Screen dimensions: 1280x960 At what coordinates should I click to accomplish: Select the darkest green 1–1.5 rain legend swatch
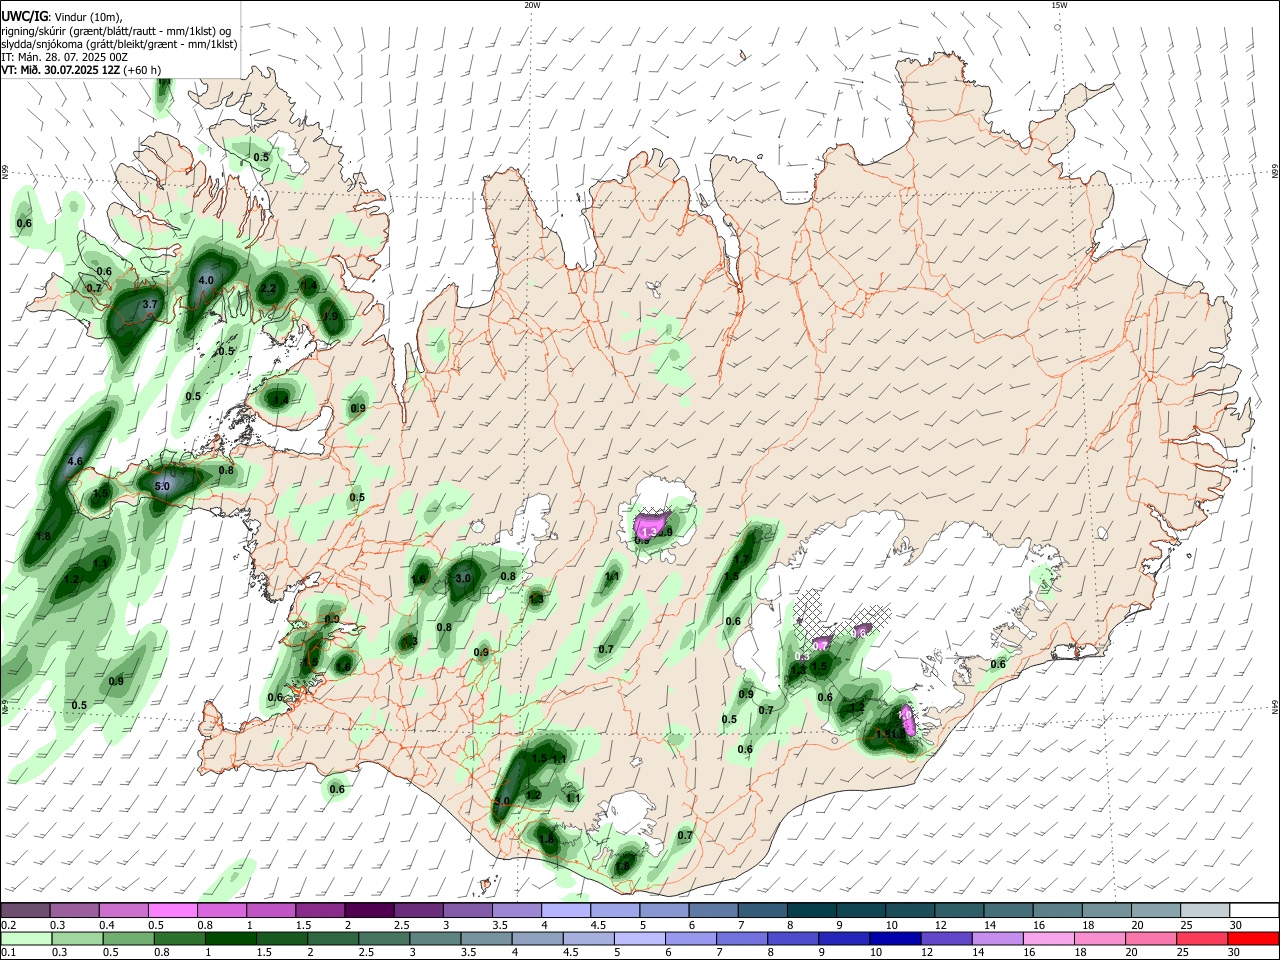tap(231, 938)
